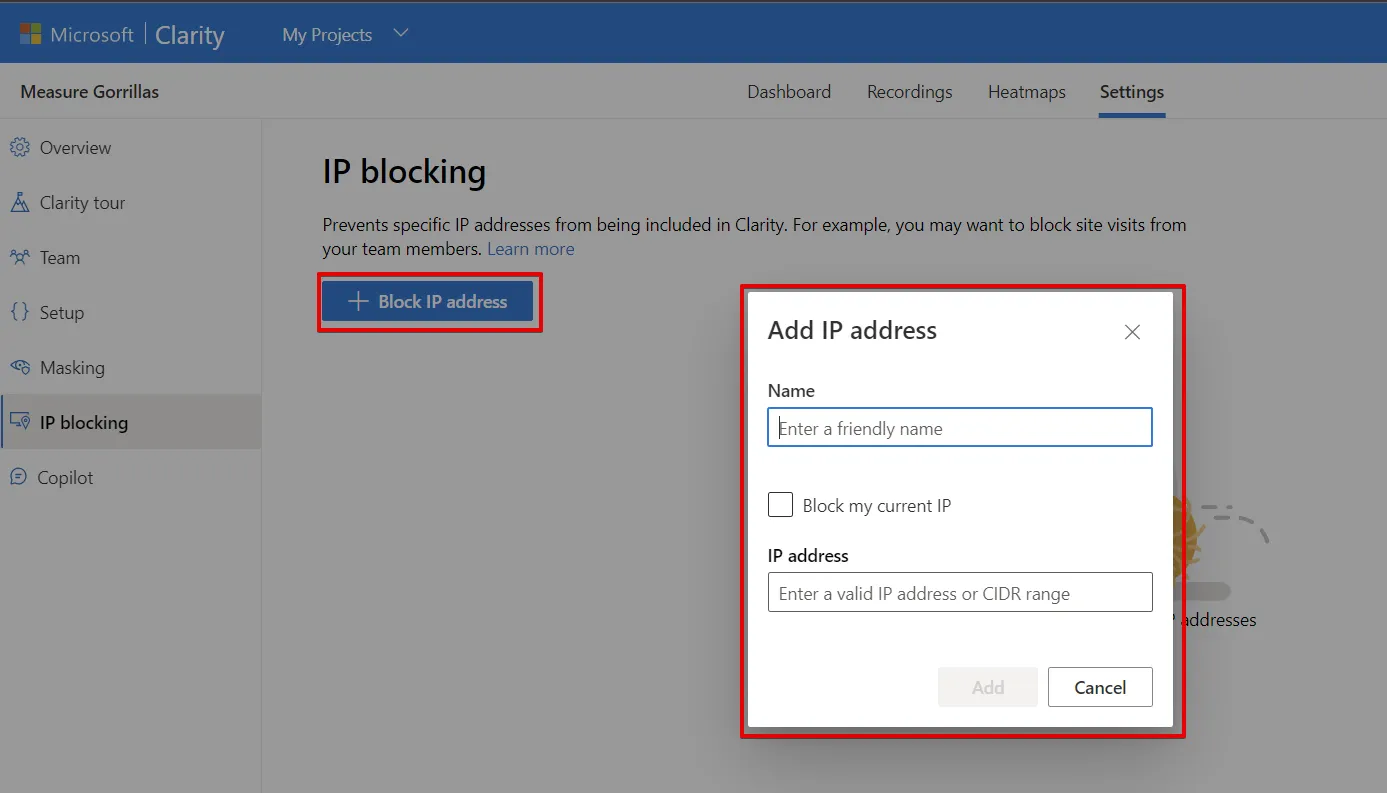
Task: Select the Settings tab
Action: tap(1131, 92)
